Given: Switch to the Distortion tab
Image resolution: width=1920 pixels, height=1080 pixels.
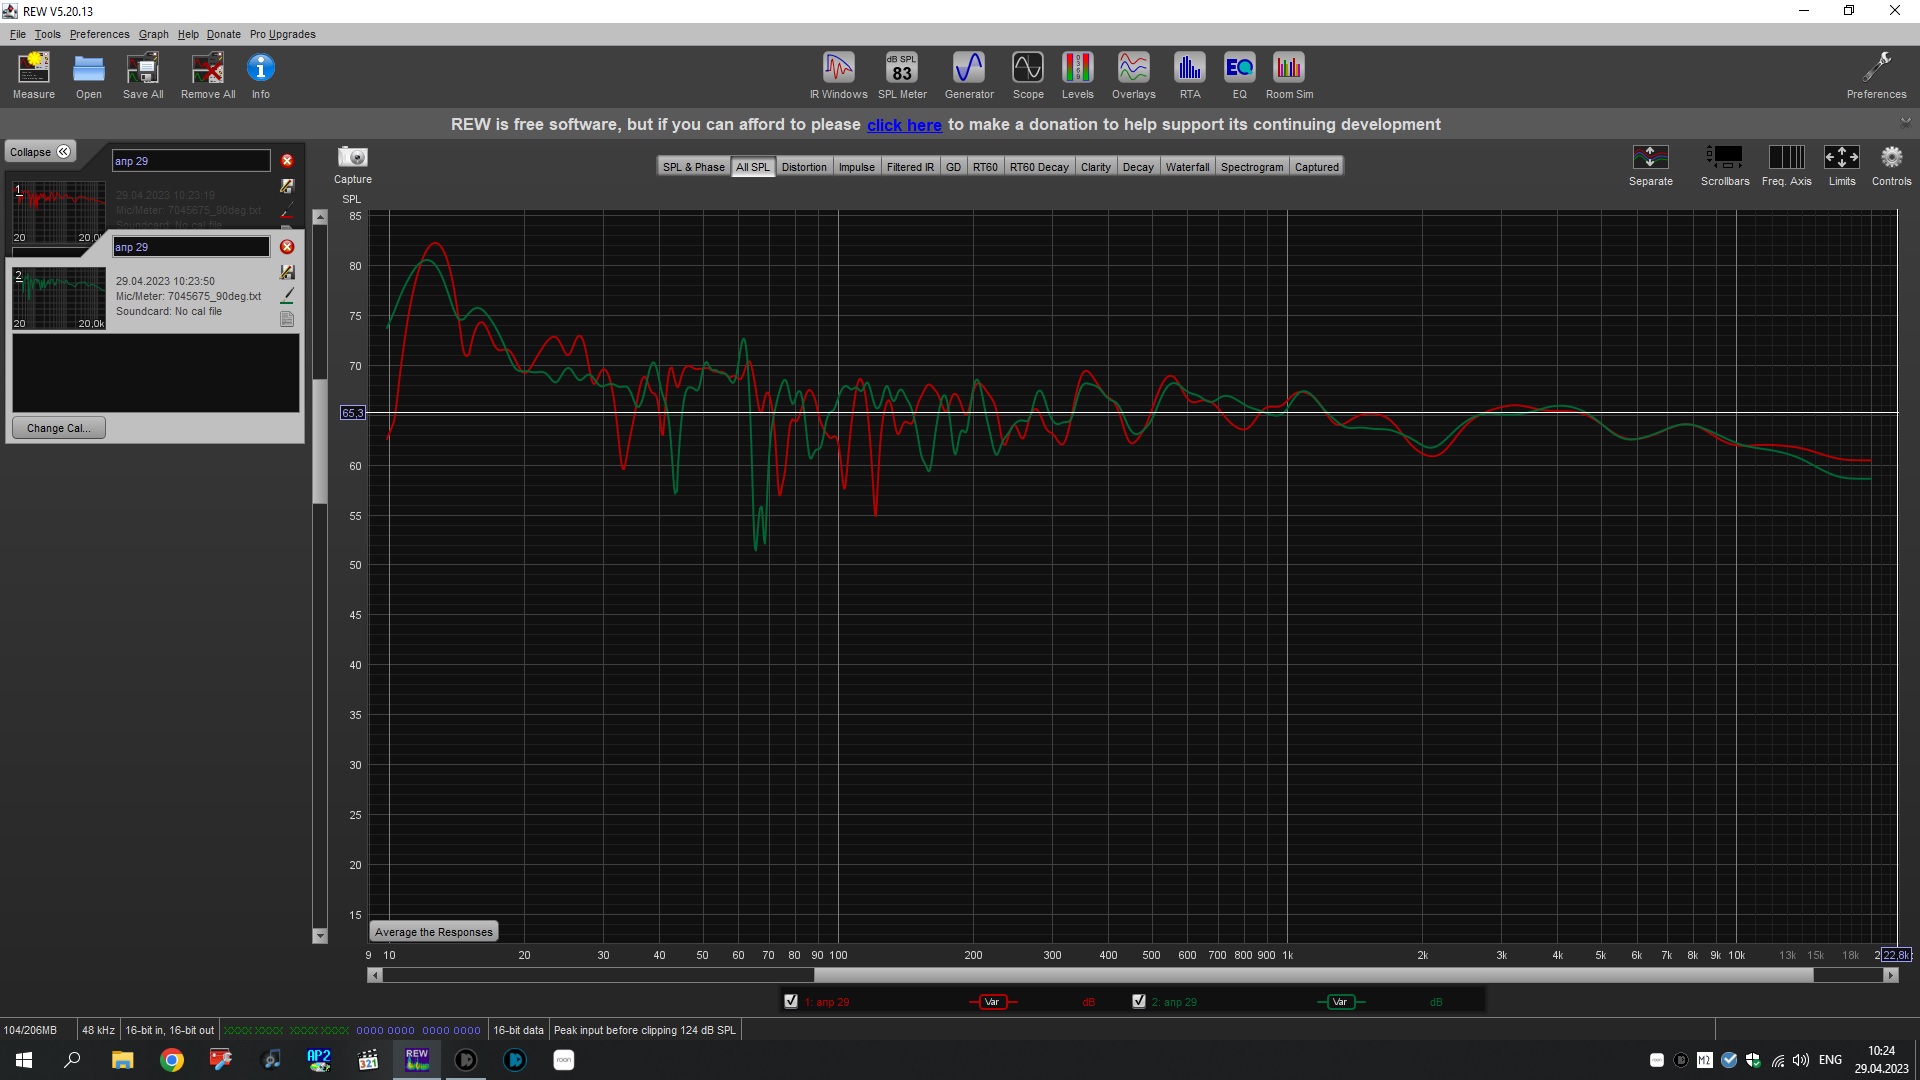Looking at the screenshot, I should point(804,167).
